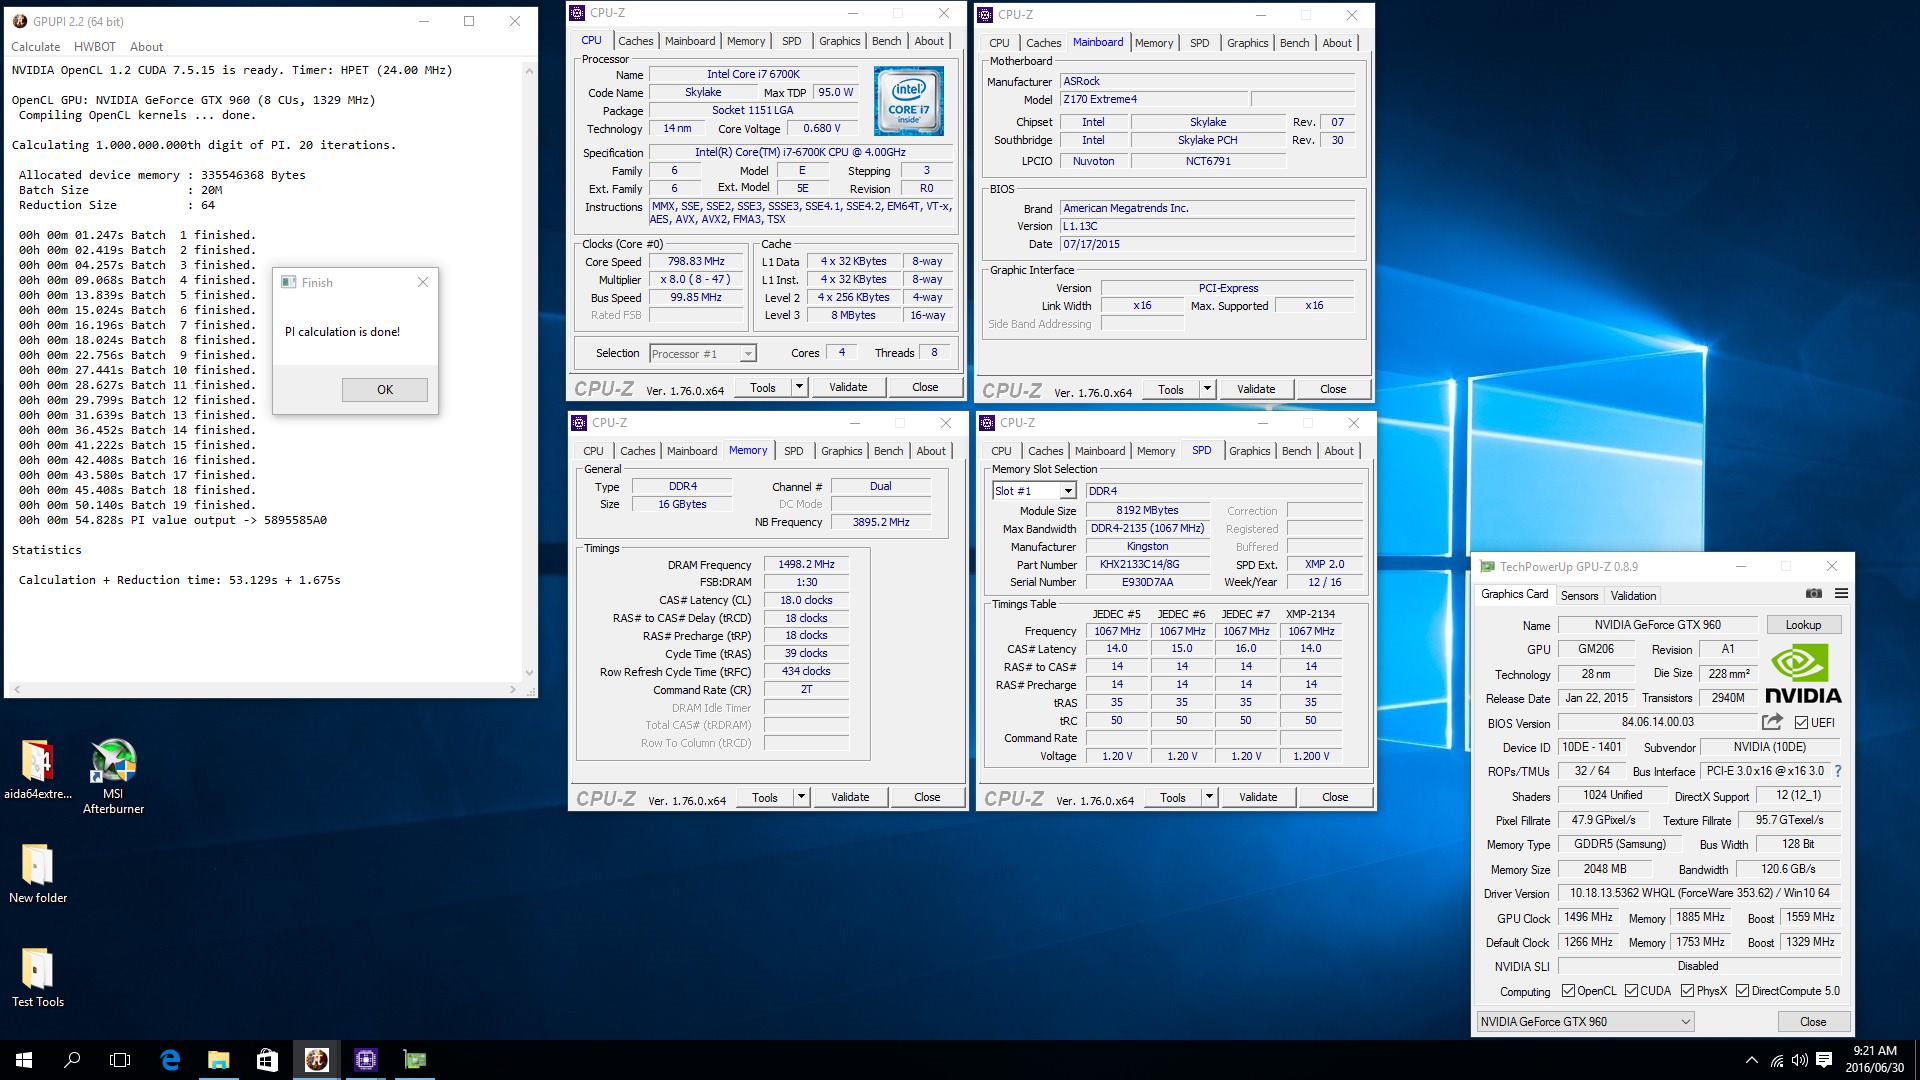Click the GPU-Z camera screenshot icon
1920x1080 pixels.
1813,594
